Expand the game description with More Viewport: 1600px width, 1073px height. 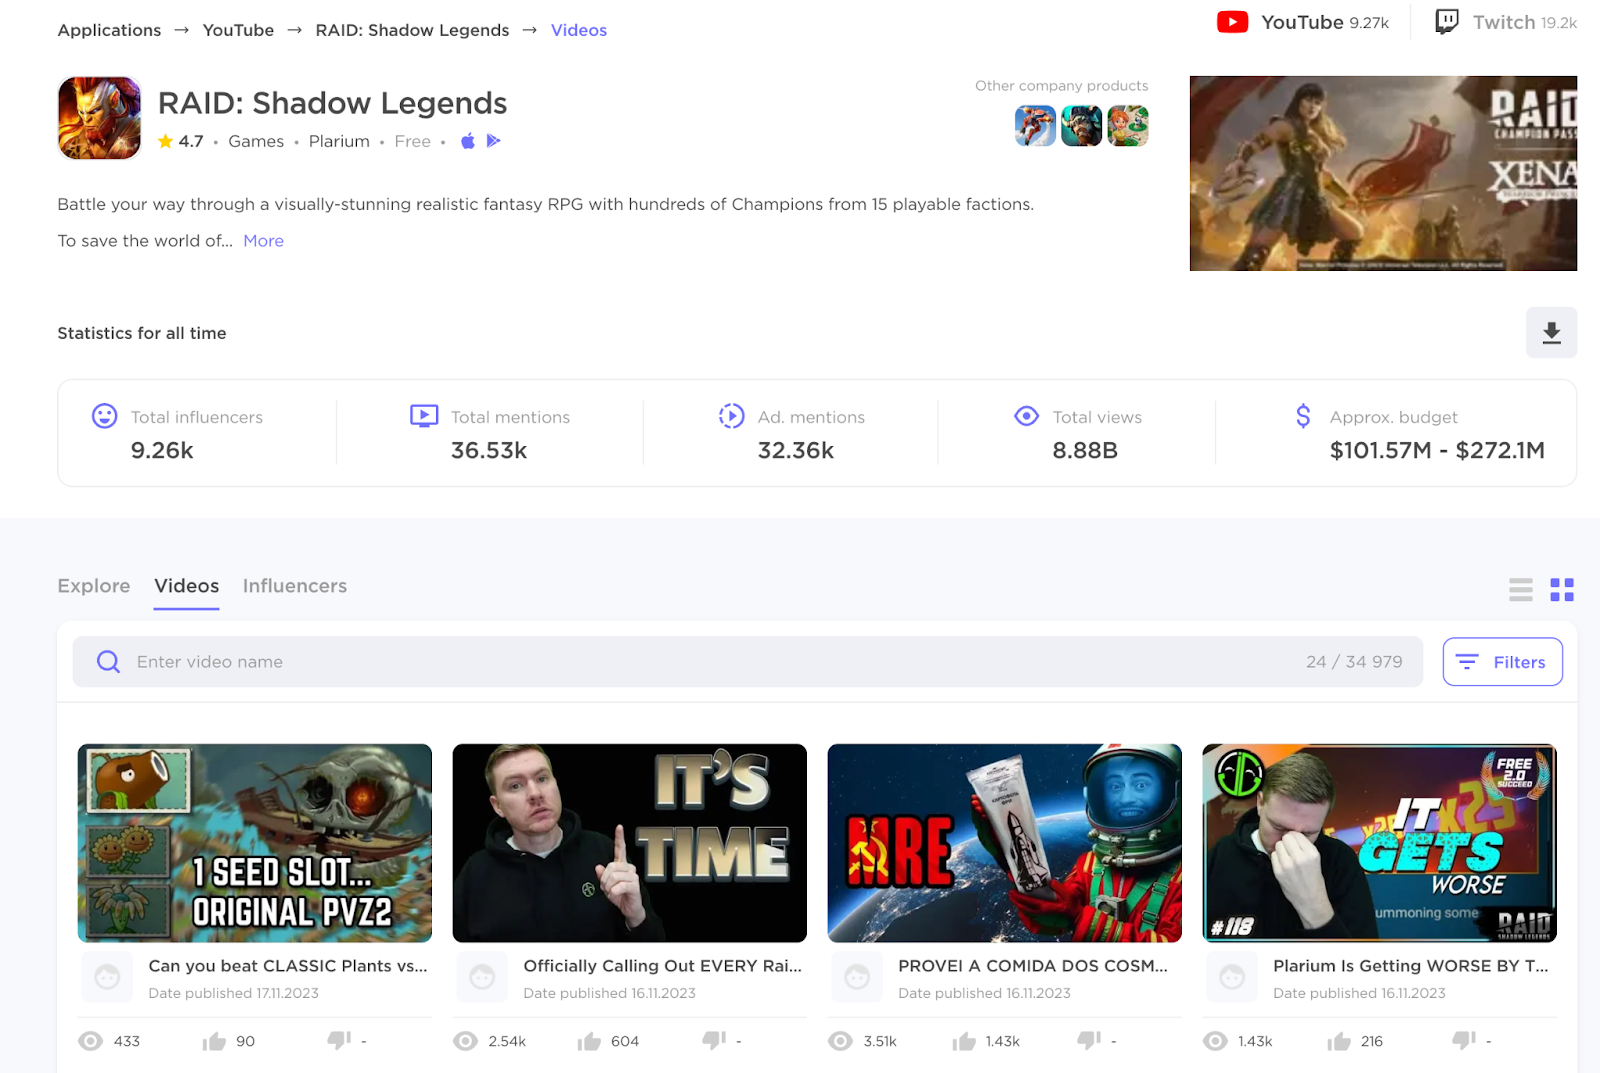[263, 240]
